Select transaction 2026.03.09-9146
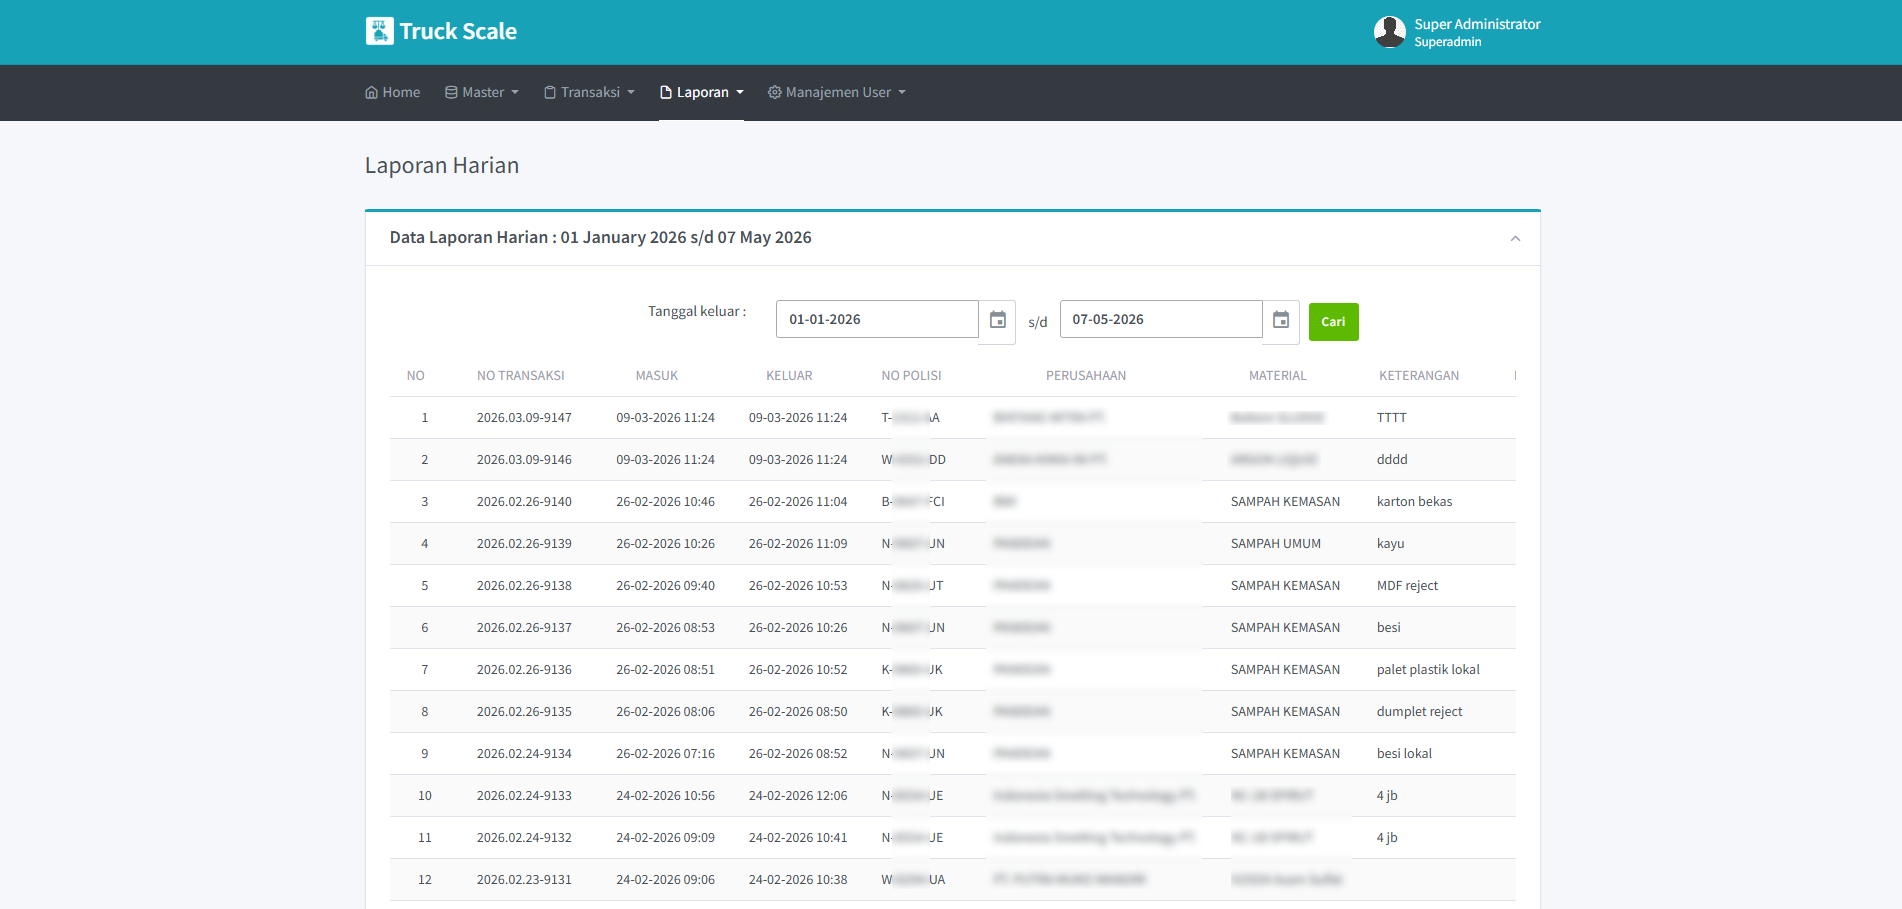The image size is (1902, 909). coord(524,460)
